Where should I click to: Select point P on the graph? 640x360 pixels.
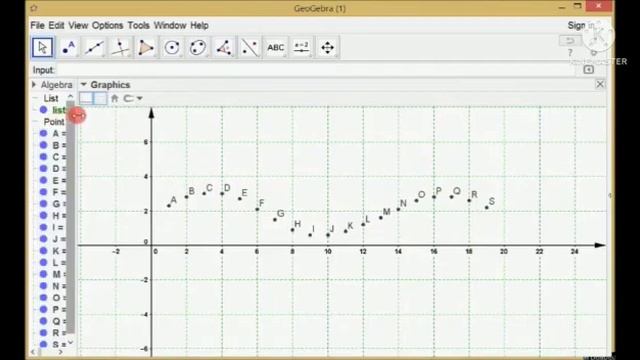[x=434, y=197]
